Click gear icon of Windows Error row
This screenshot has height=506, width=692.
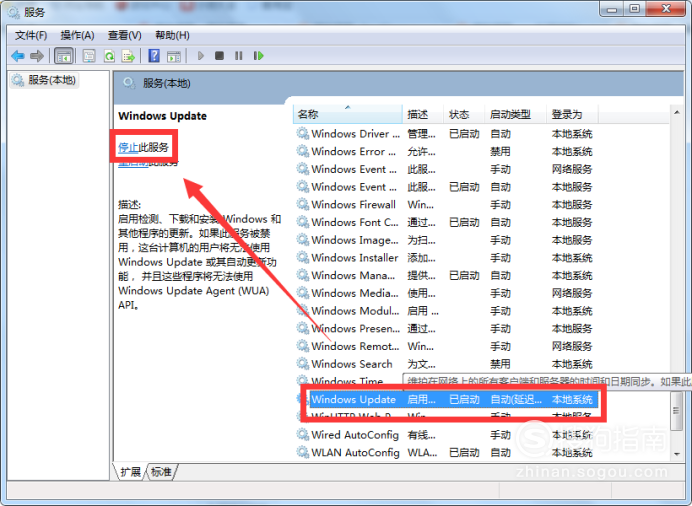303,151
